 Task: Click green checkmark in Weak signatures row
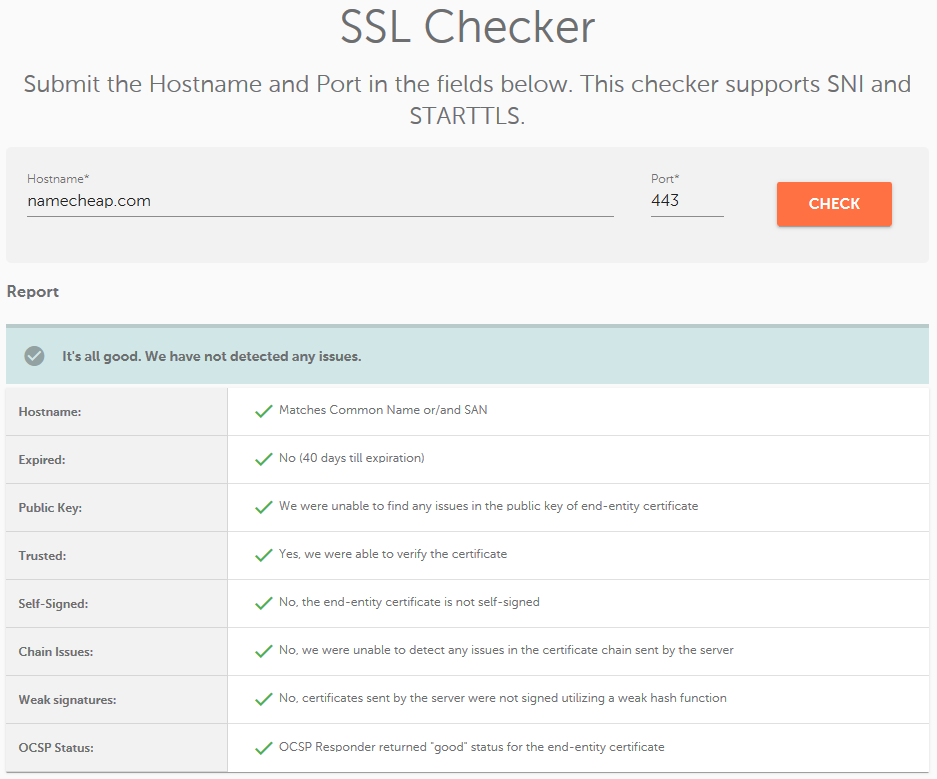click(x=264, y=700)
